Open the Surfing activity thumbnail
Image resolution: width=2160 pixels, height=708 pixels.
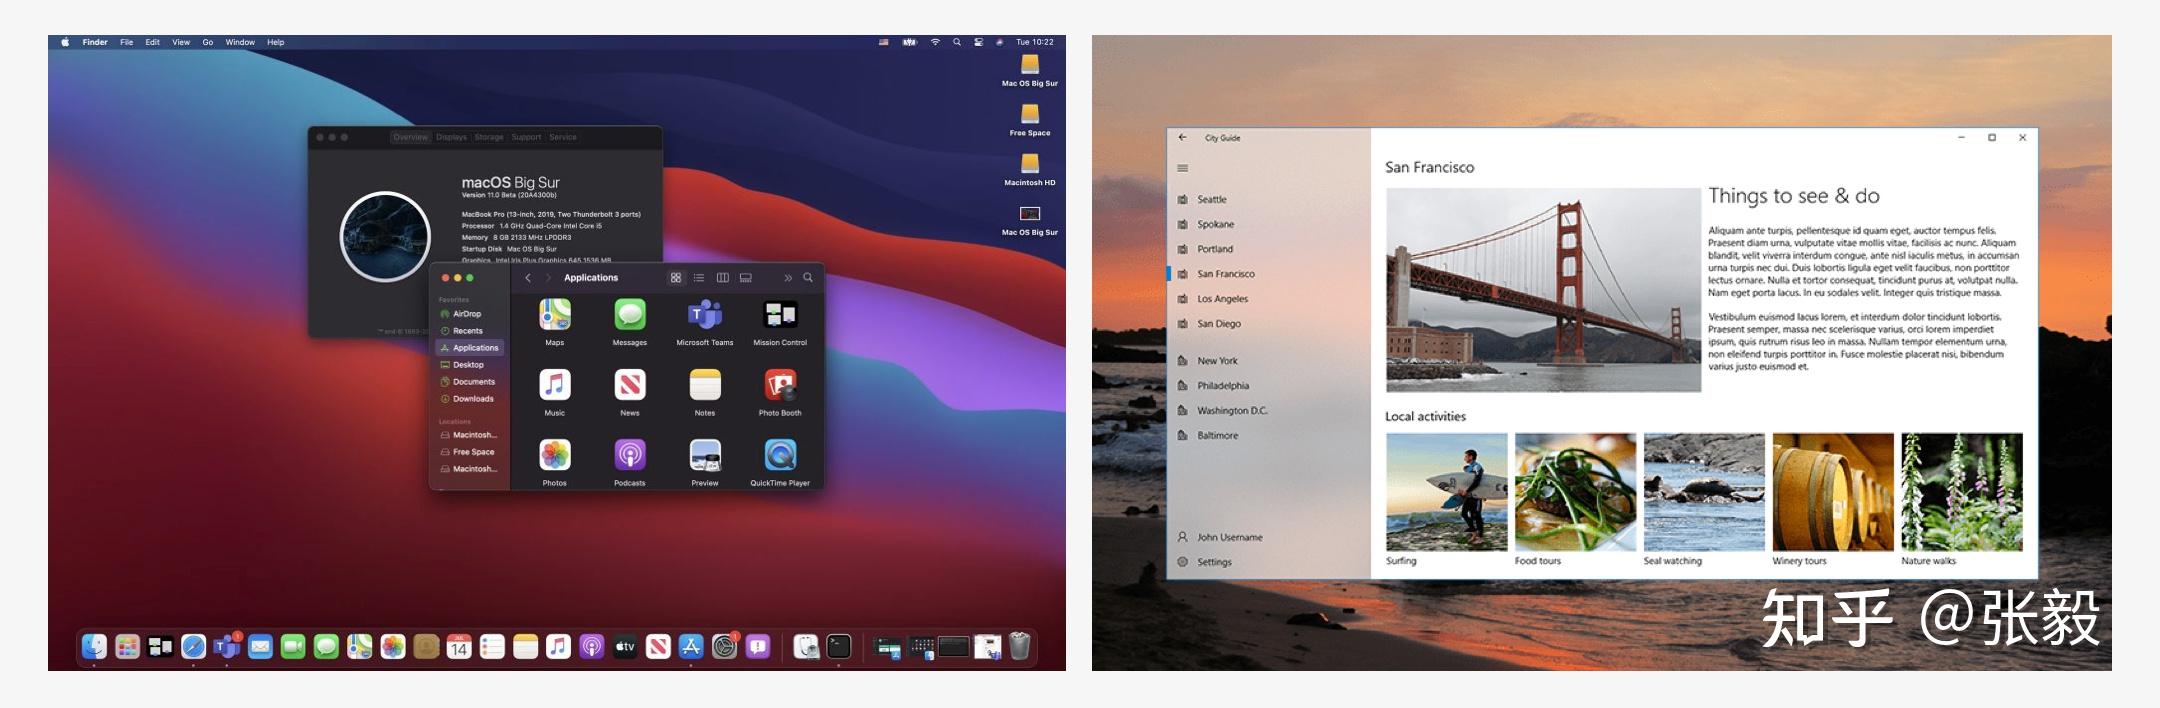[1446, 492]
